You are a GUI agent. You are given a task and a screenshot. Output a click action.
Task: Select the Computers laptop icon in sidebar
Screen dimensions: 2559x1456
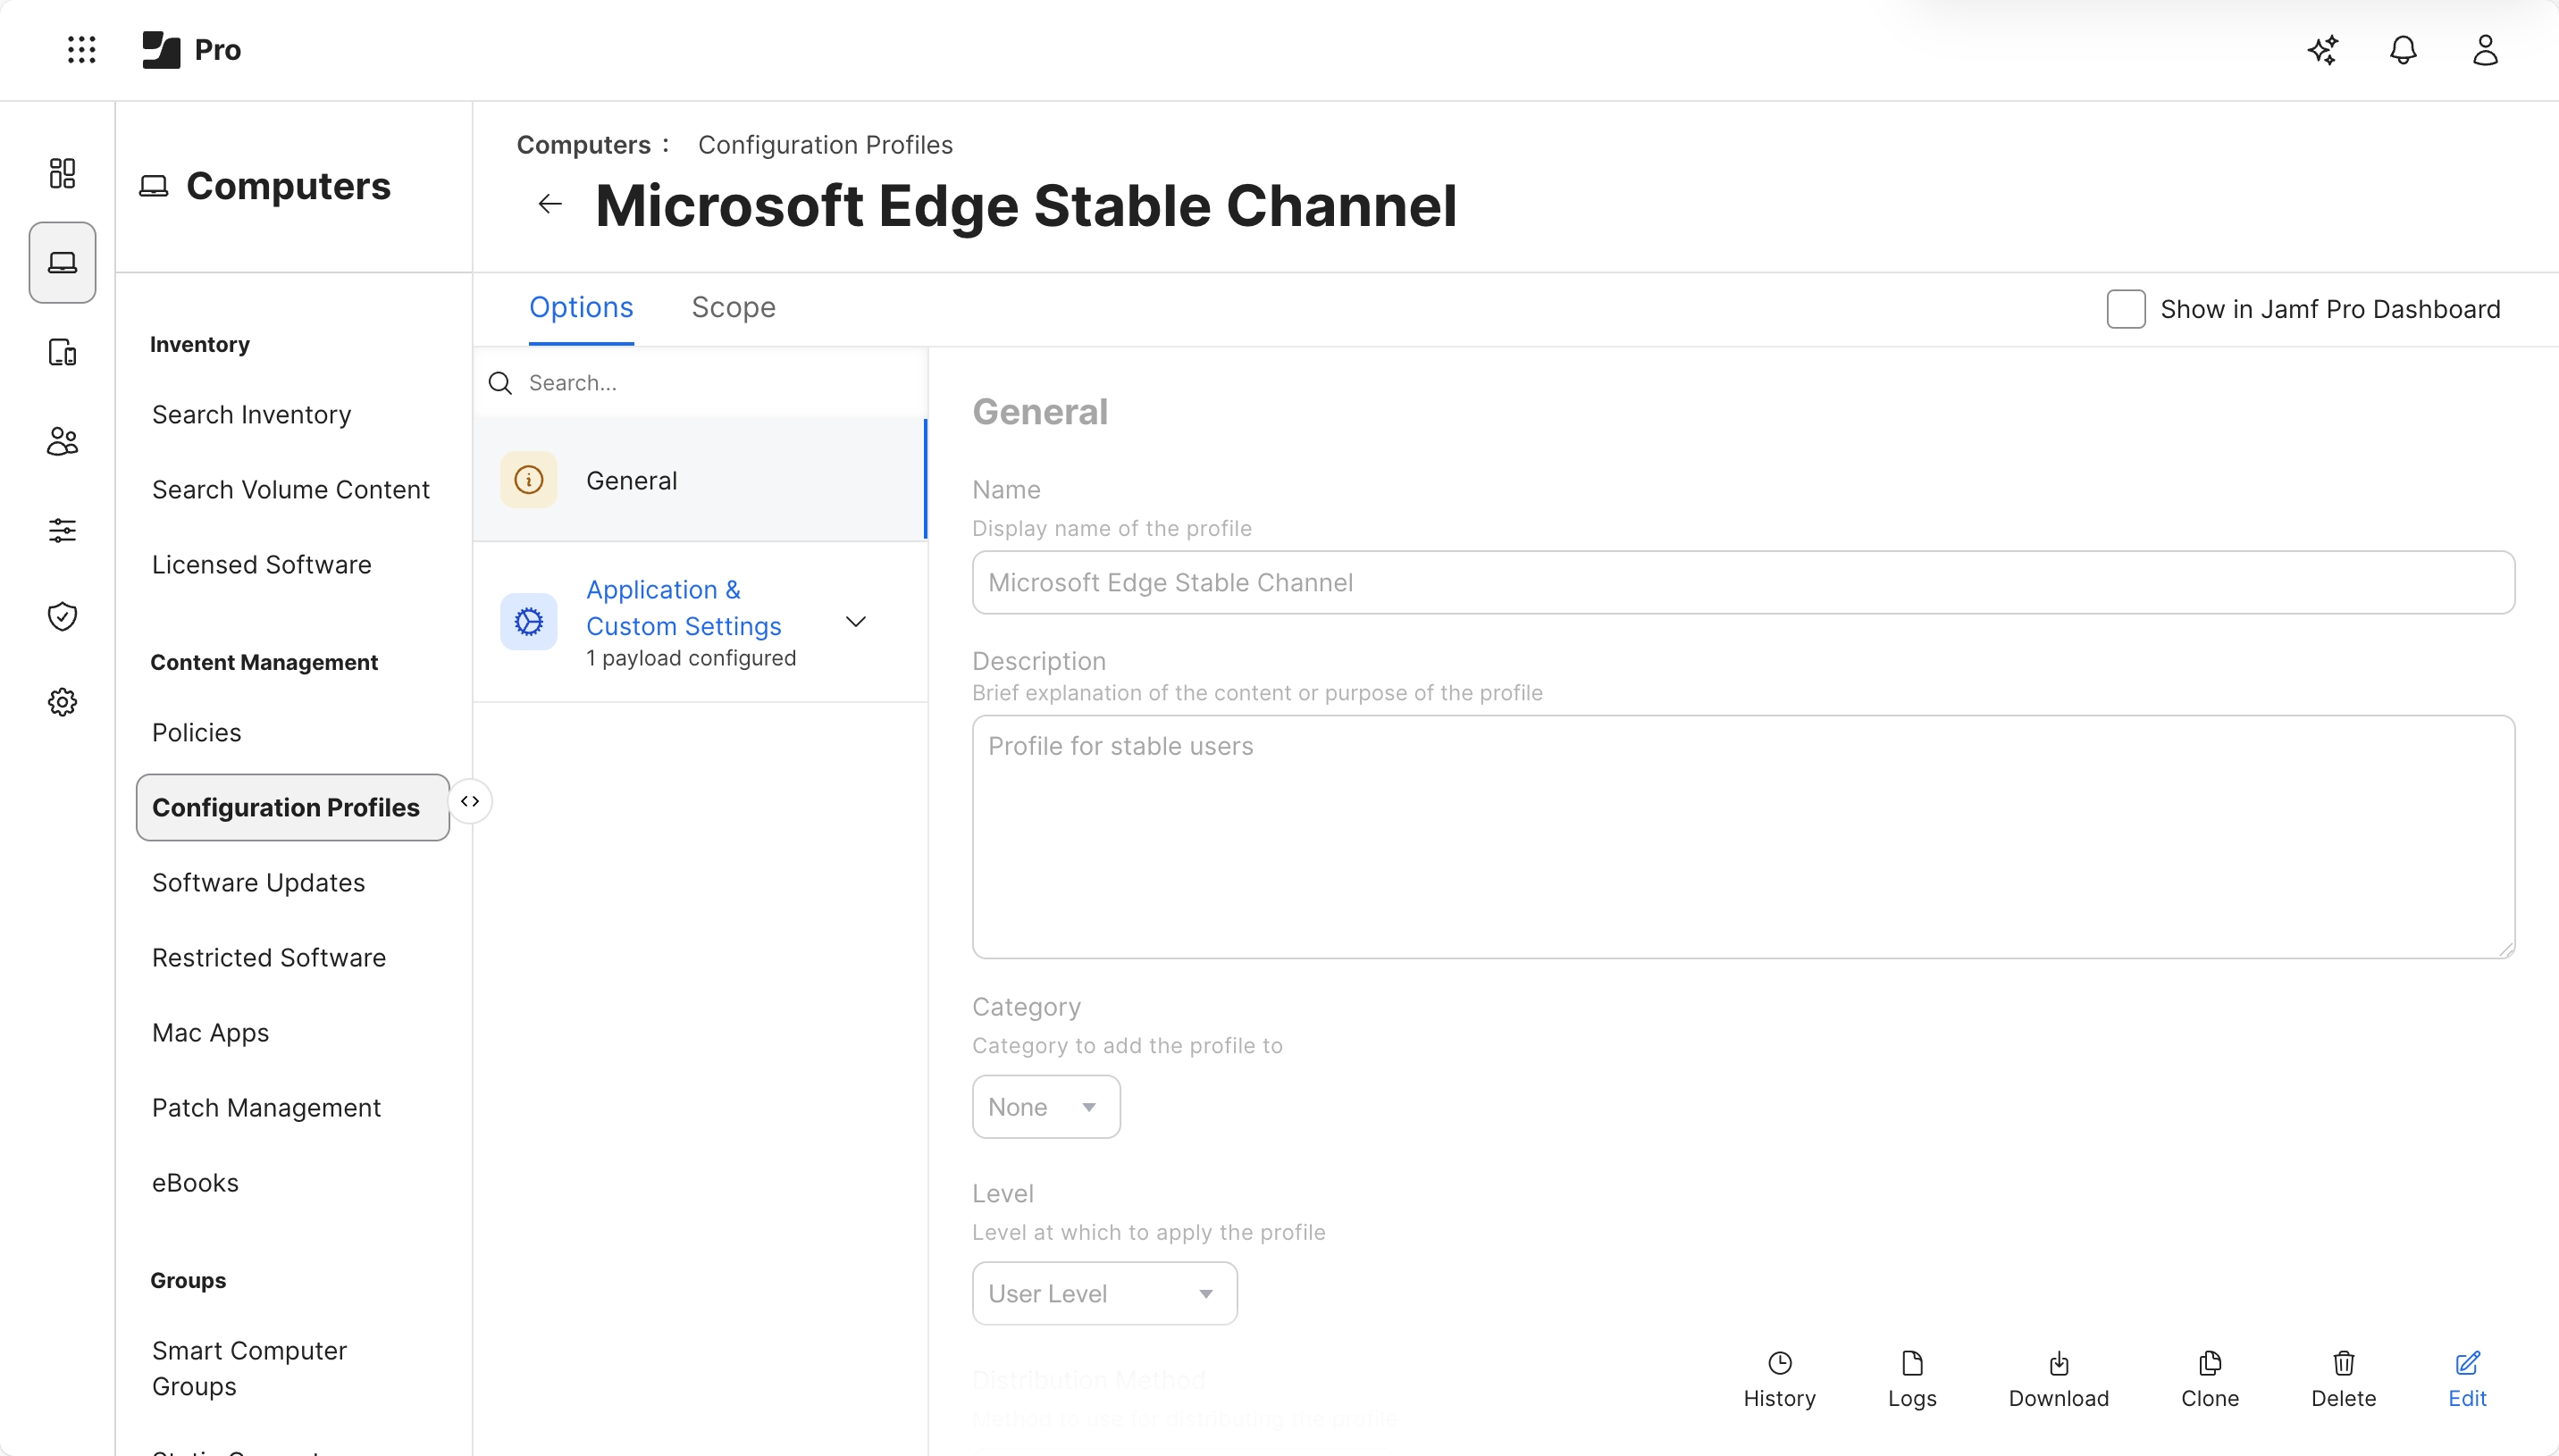pos(61,262)
